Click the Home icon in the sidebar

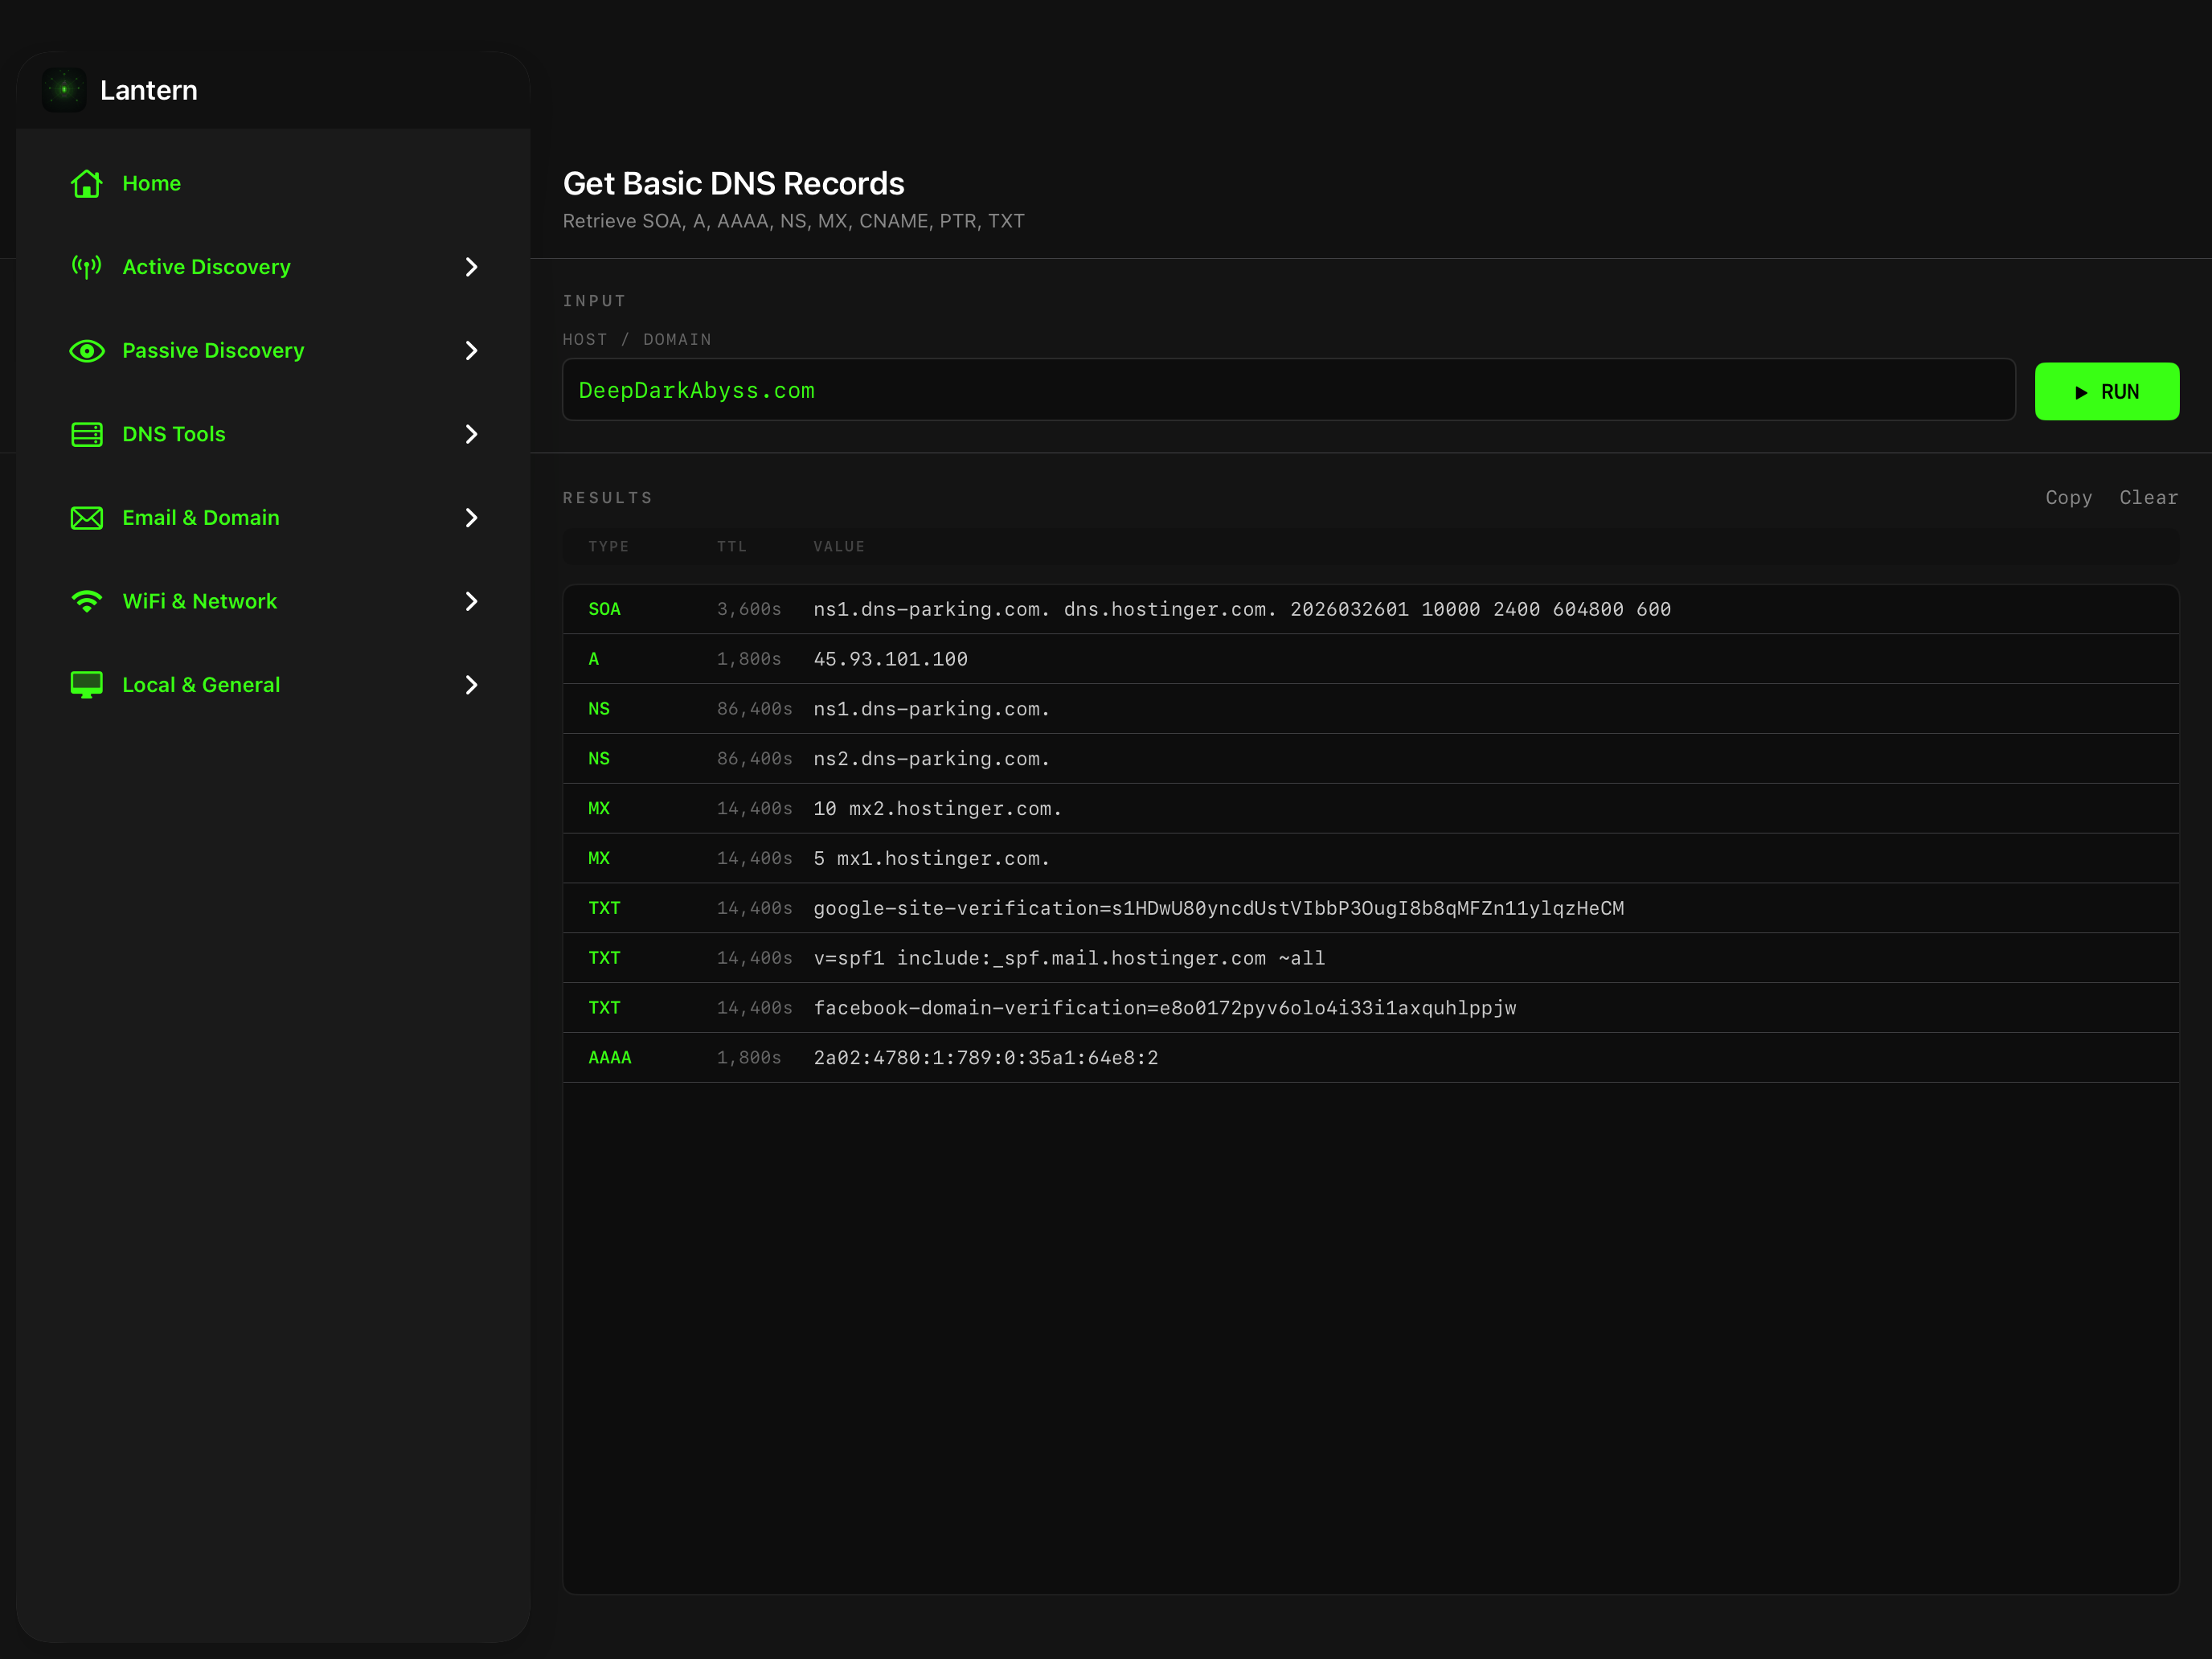[x=87, y=183]
